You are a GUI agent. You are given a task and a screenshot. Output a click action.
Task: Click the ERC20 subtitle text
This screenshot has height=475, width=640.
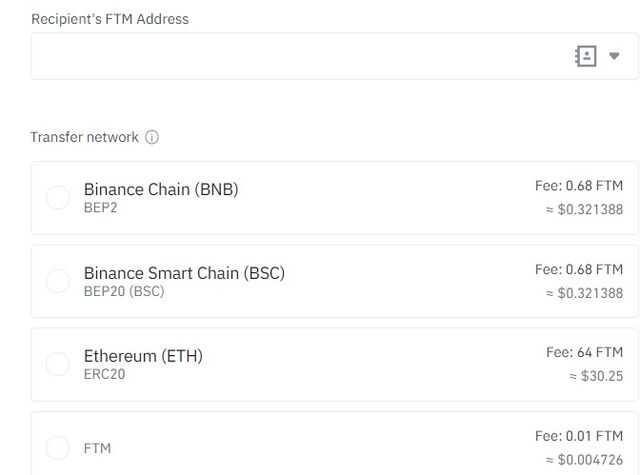coord(104,374)
